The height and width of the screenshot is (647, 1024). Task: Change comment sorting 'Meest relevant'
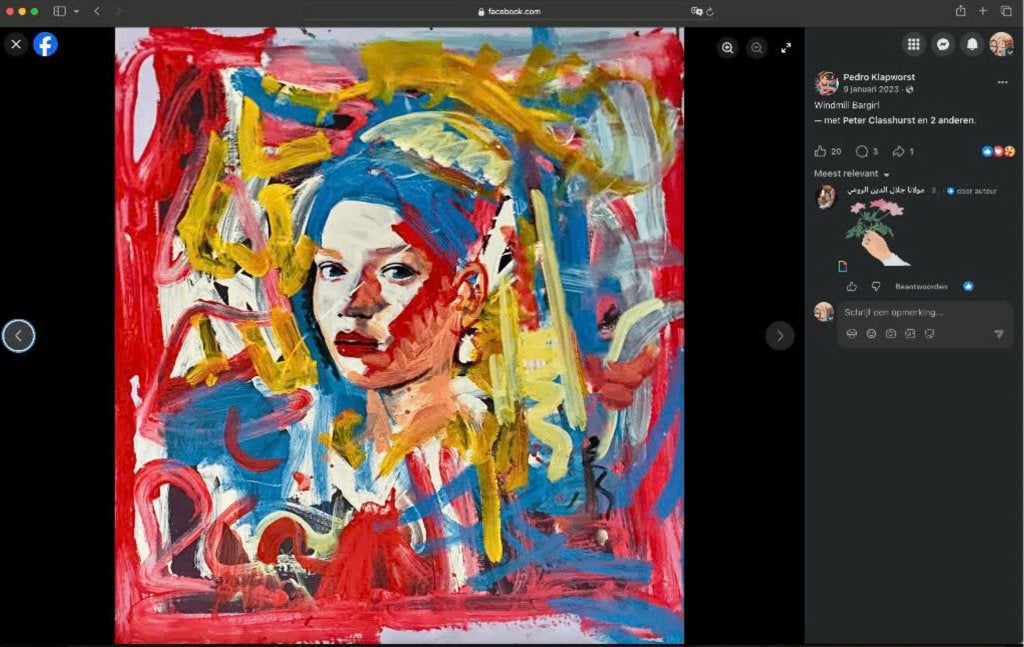(852, 174)
